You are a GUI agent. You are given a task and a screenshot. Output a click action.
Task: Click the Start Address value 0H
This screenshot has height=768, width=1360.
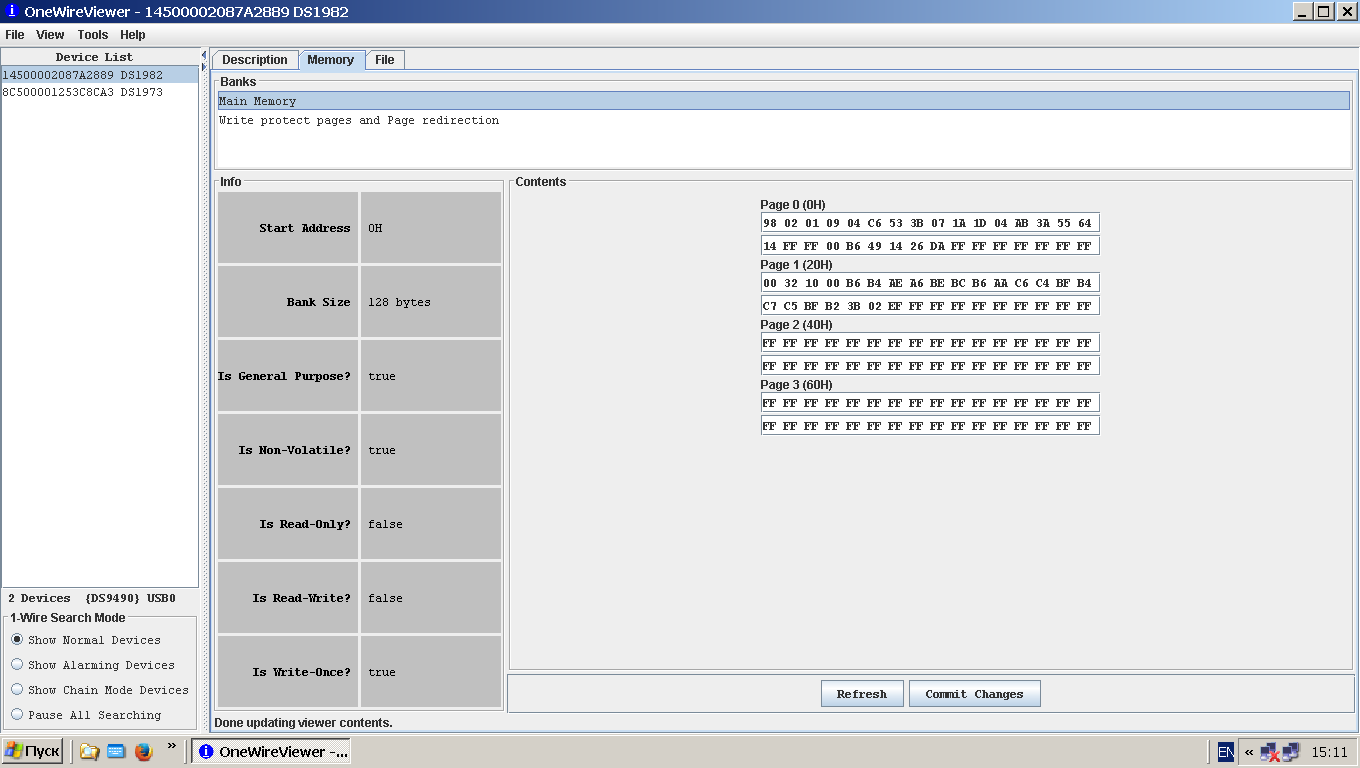coord(431,228)
